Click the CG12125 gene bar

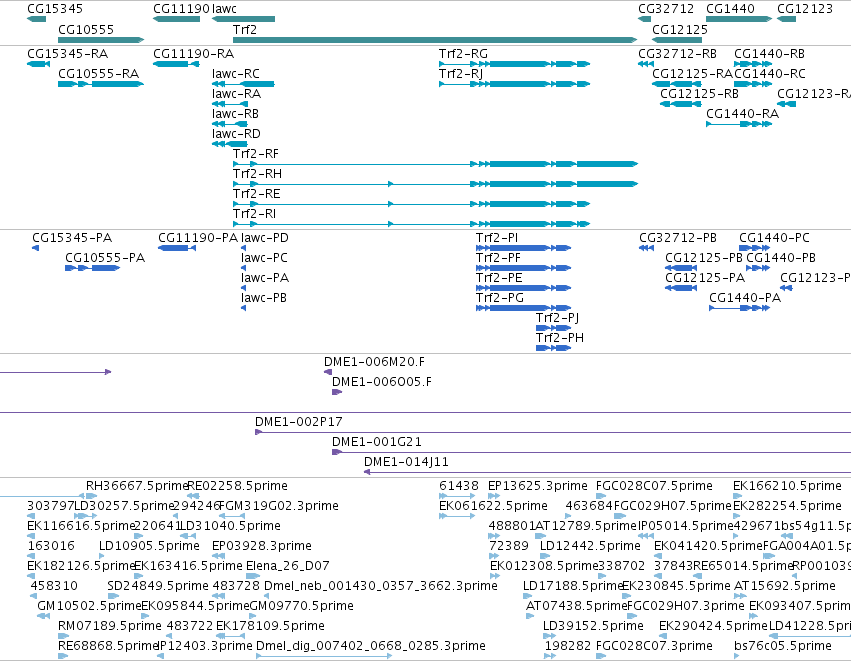677,40
